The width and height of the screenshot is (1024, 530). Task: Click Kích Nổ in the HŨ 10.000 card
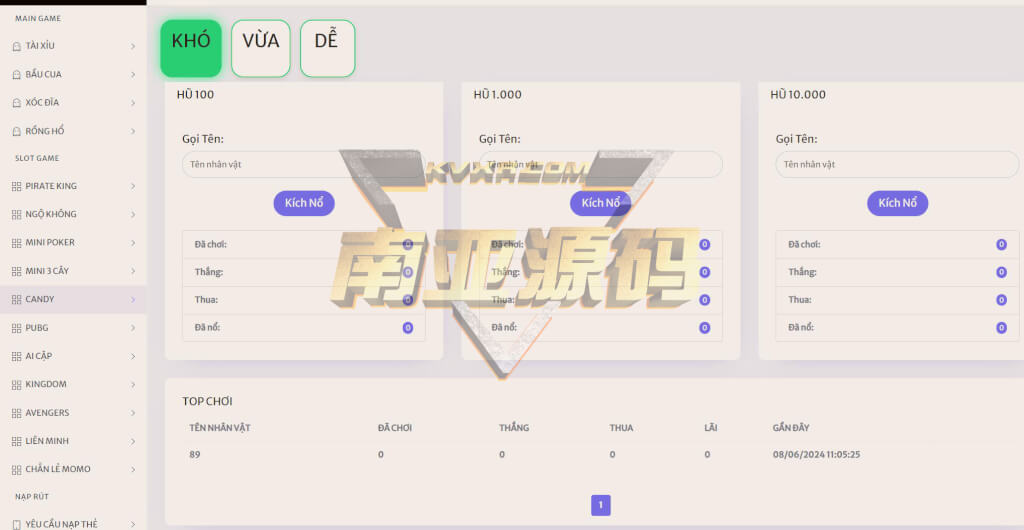pyautogui.click(x=897, y=203)
